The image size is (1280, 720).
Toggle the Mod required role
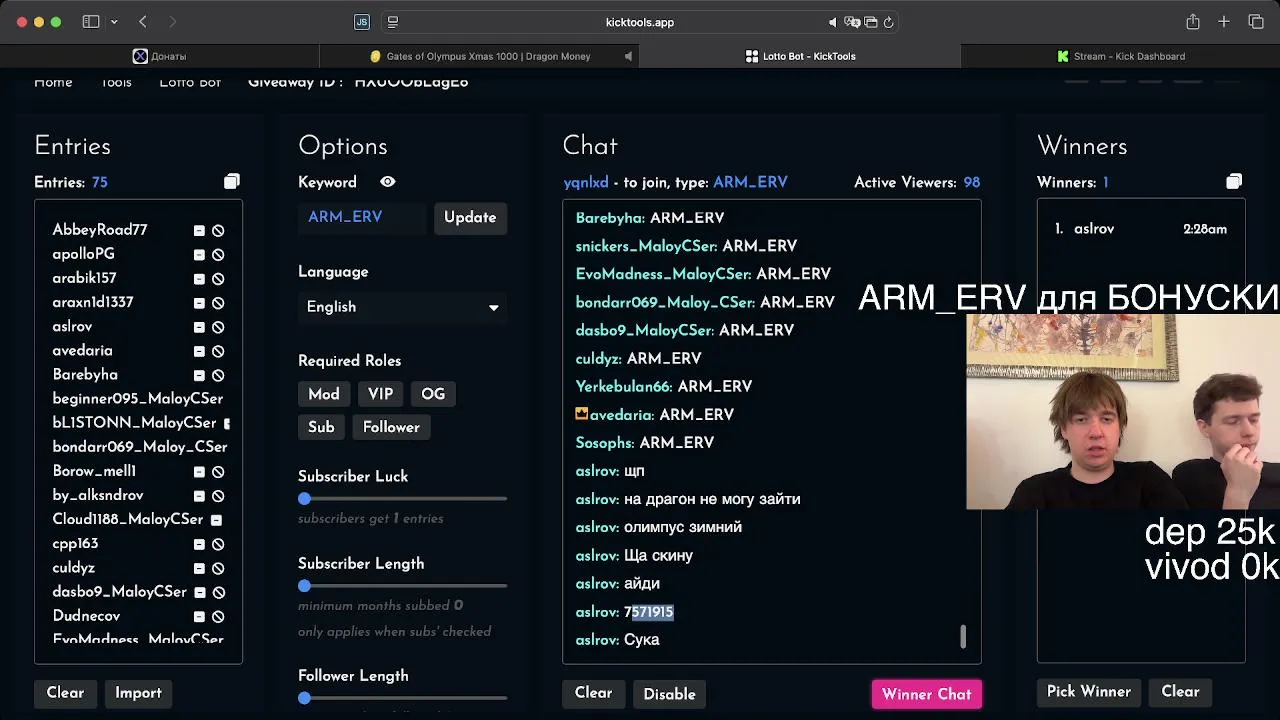(x=324, y=394)
